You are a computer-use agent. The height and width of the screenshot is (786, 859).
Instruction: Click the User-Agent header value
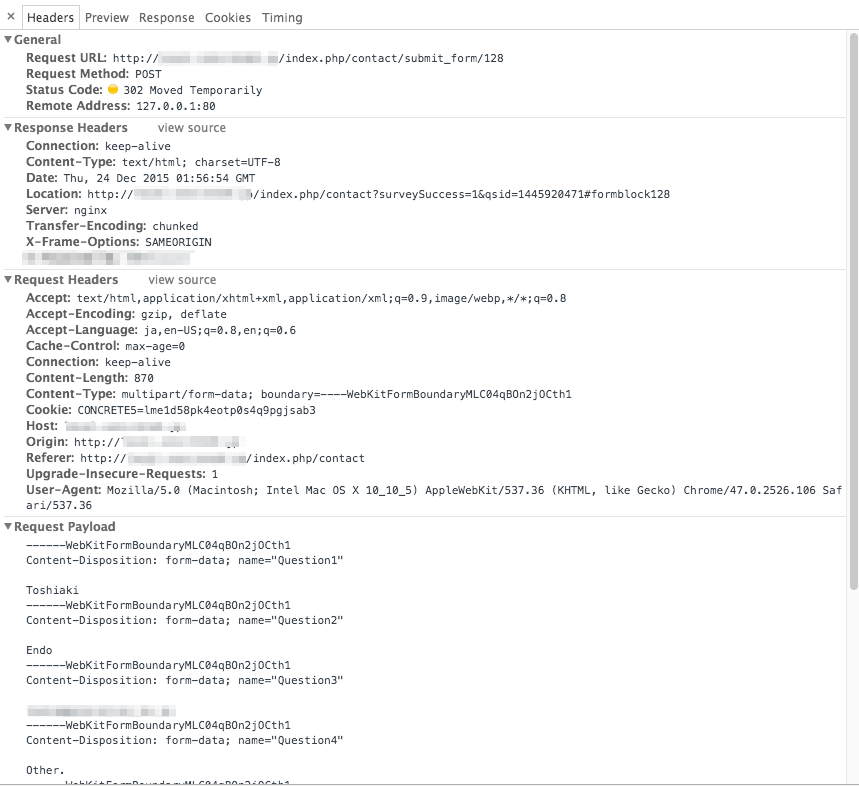(434, 497)
